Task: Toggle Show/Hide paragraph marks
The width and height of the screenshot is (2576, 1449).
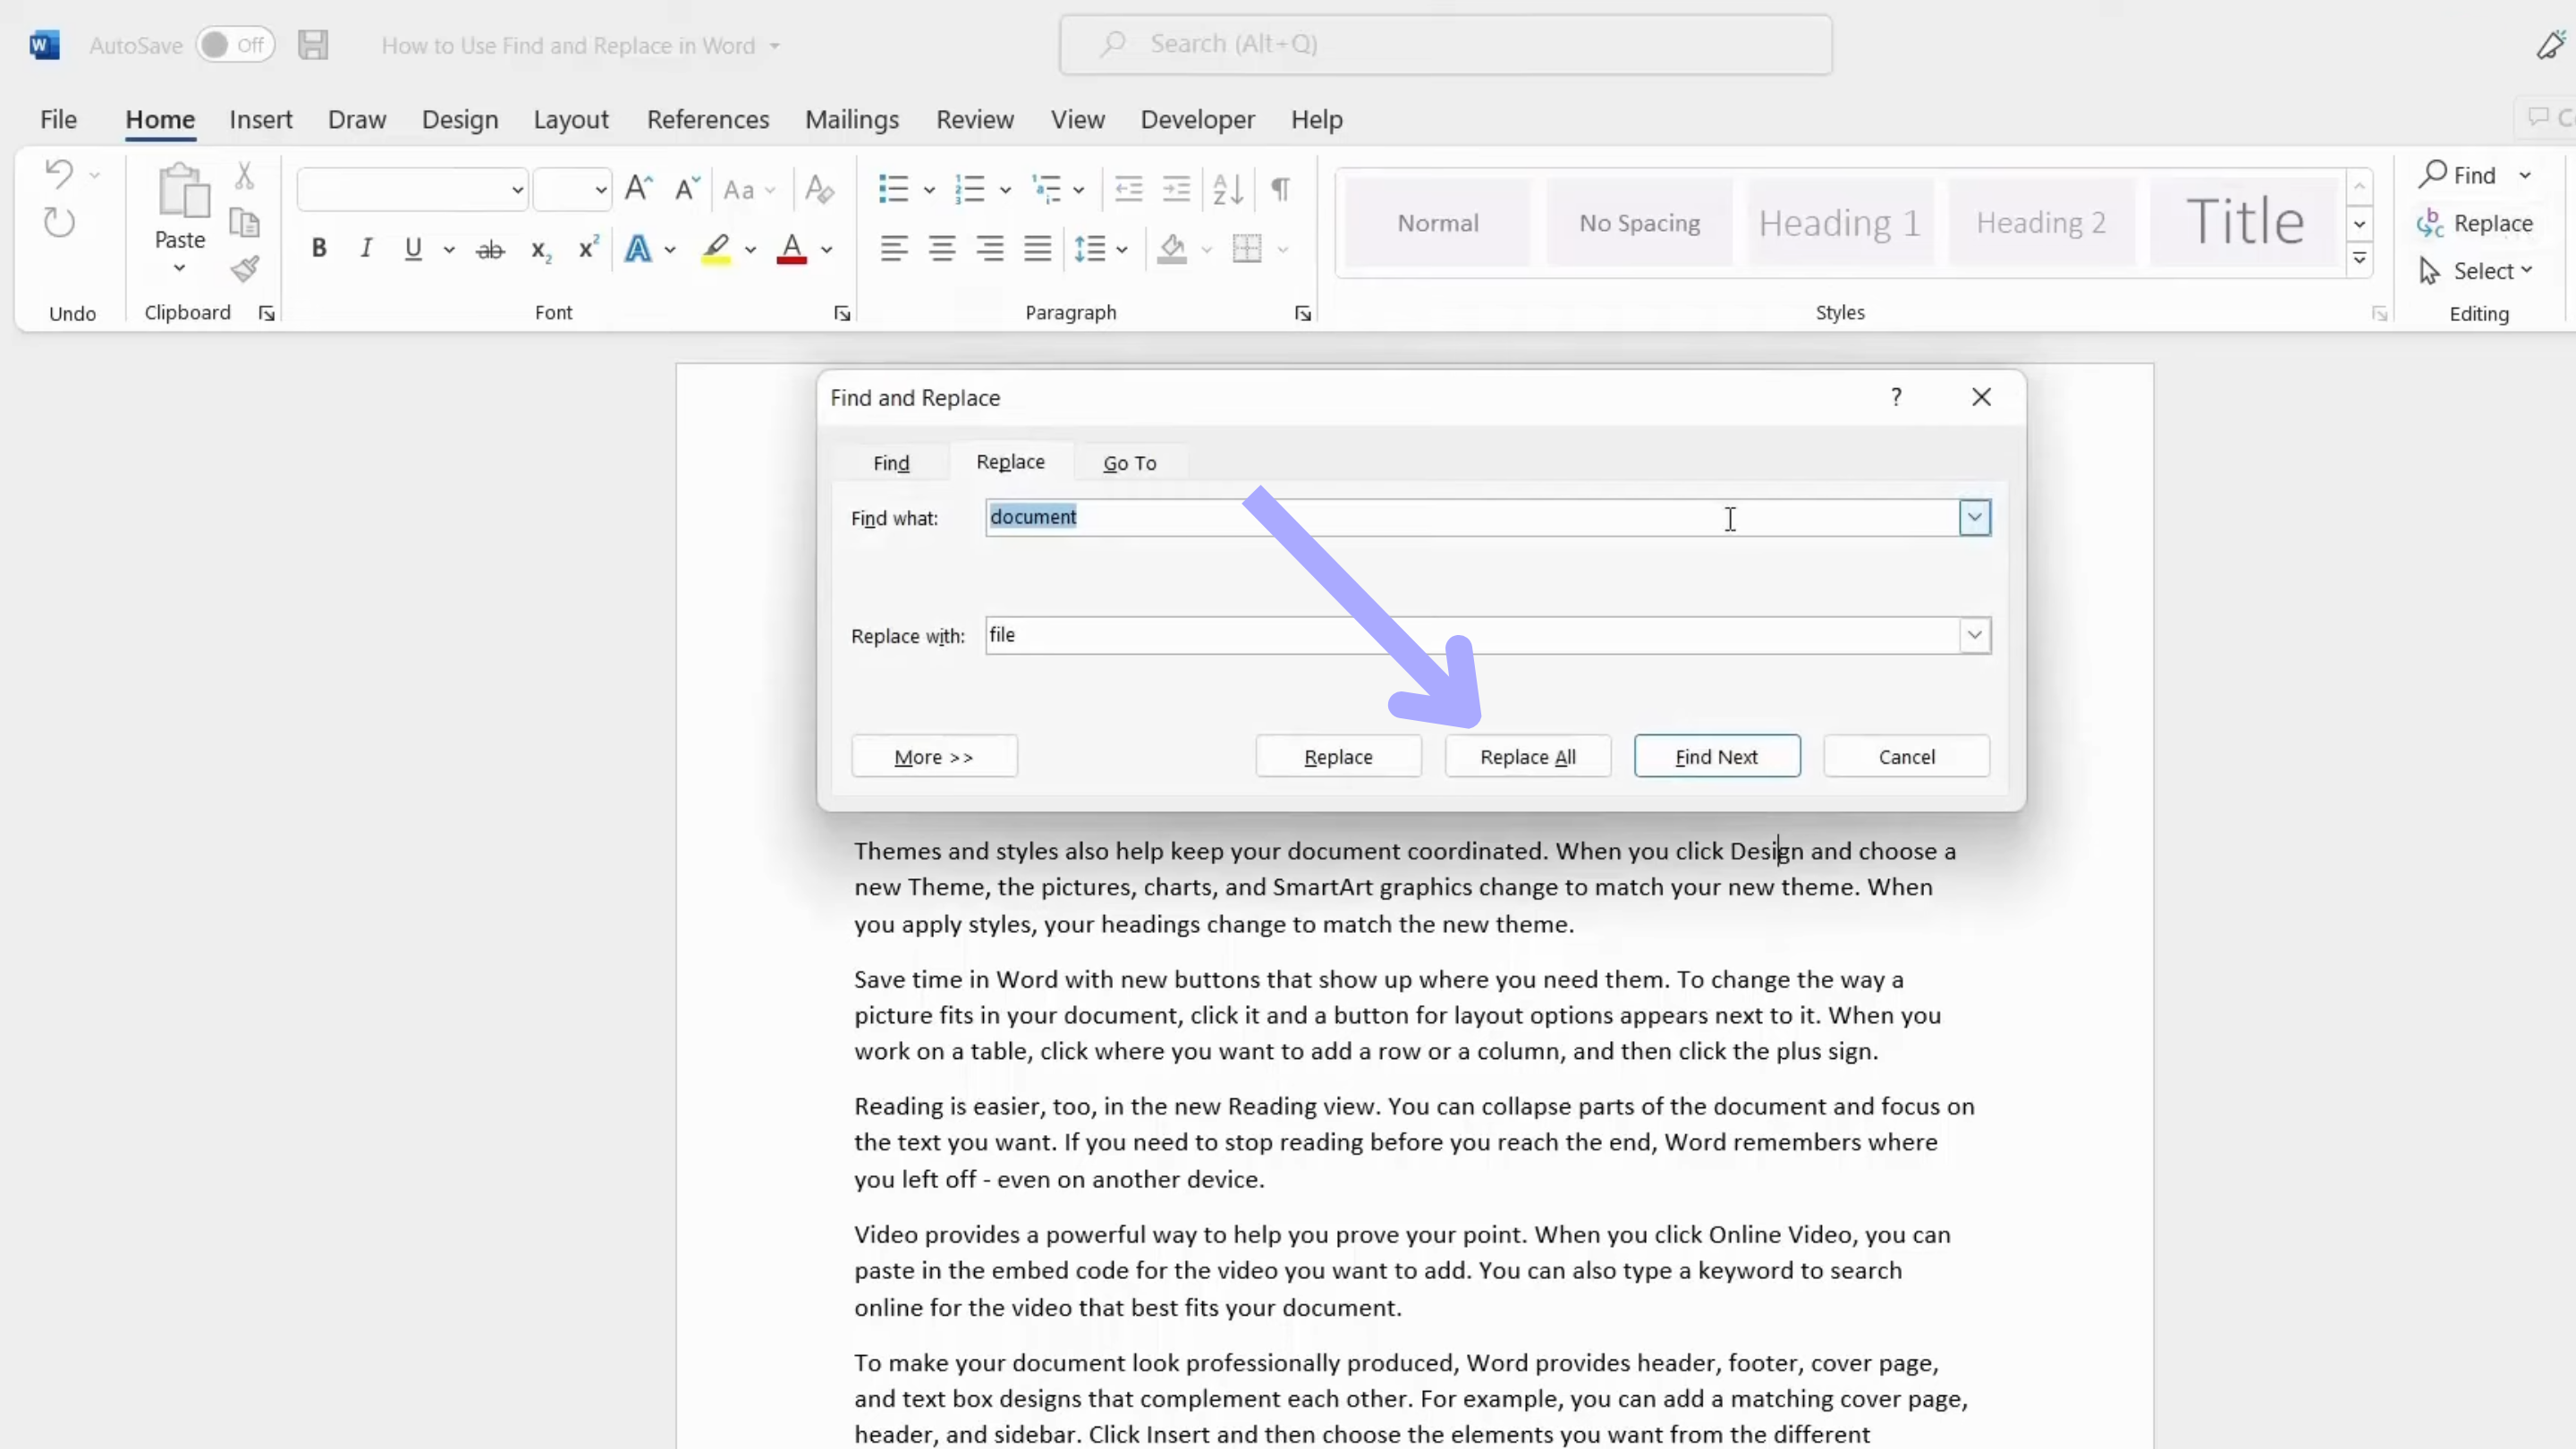Action: [1280, 188]
